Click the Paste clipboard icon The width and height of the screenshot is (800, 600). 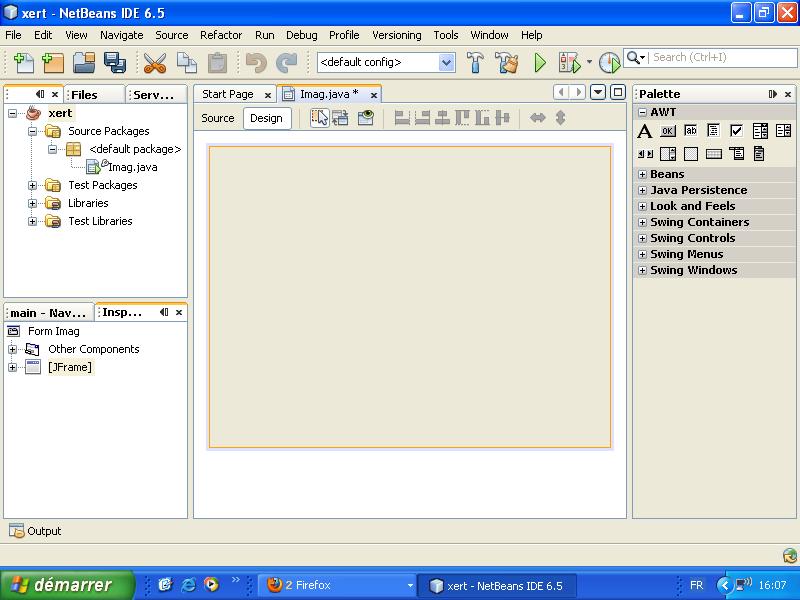click(217, 63)
